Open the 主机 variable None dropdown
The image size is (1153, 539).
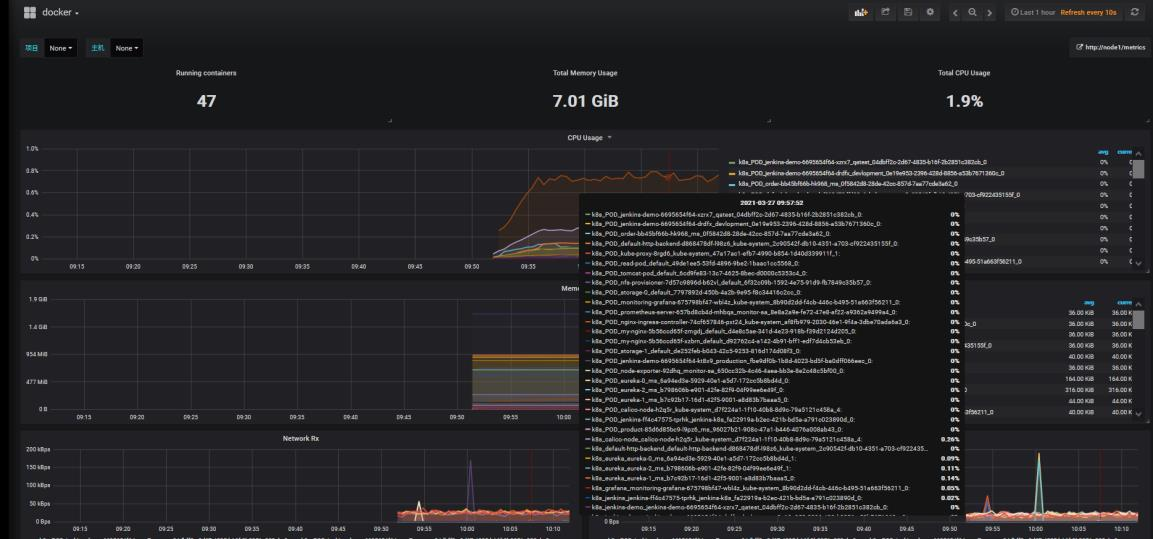pos(126,49)
